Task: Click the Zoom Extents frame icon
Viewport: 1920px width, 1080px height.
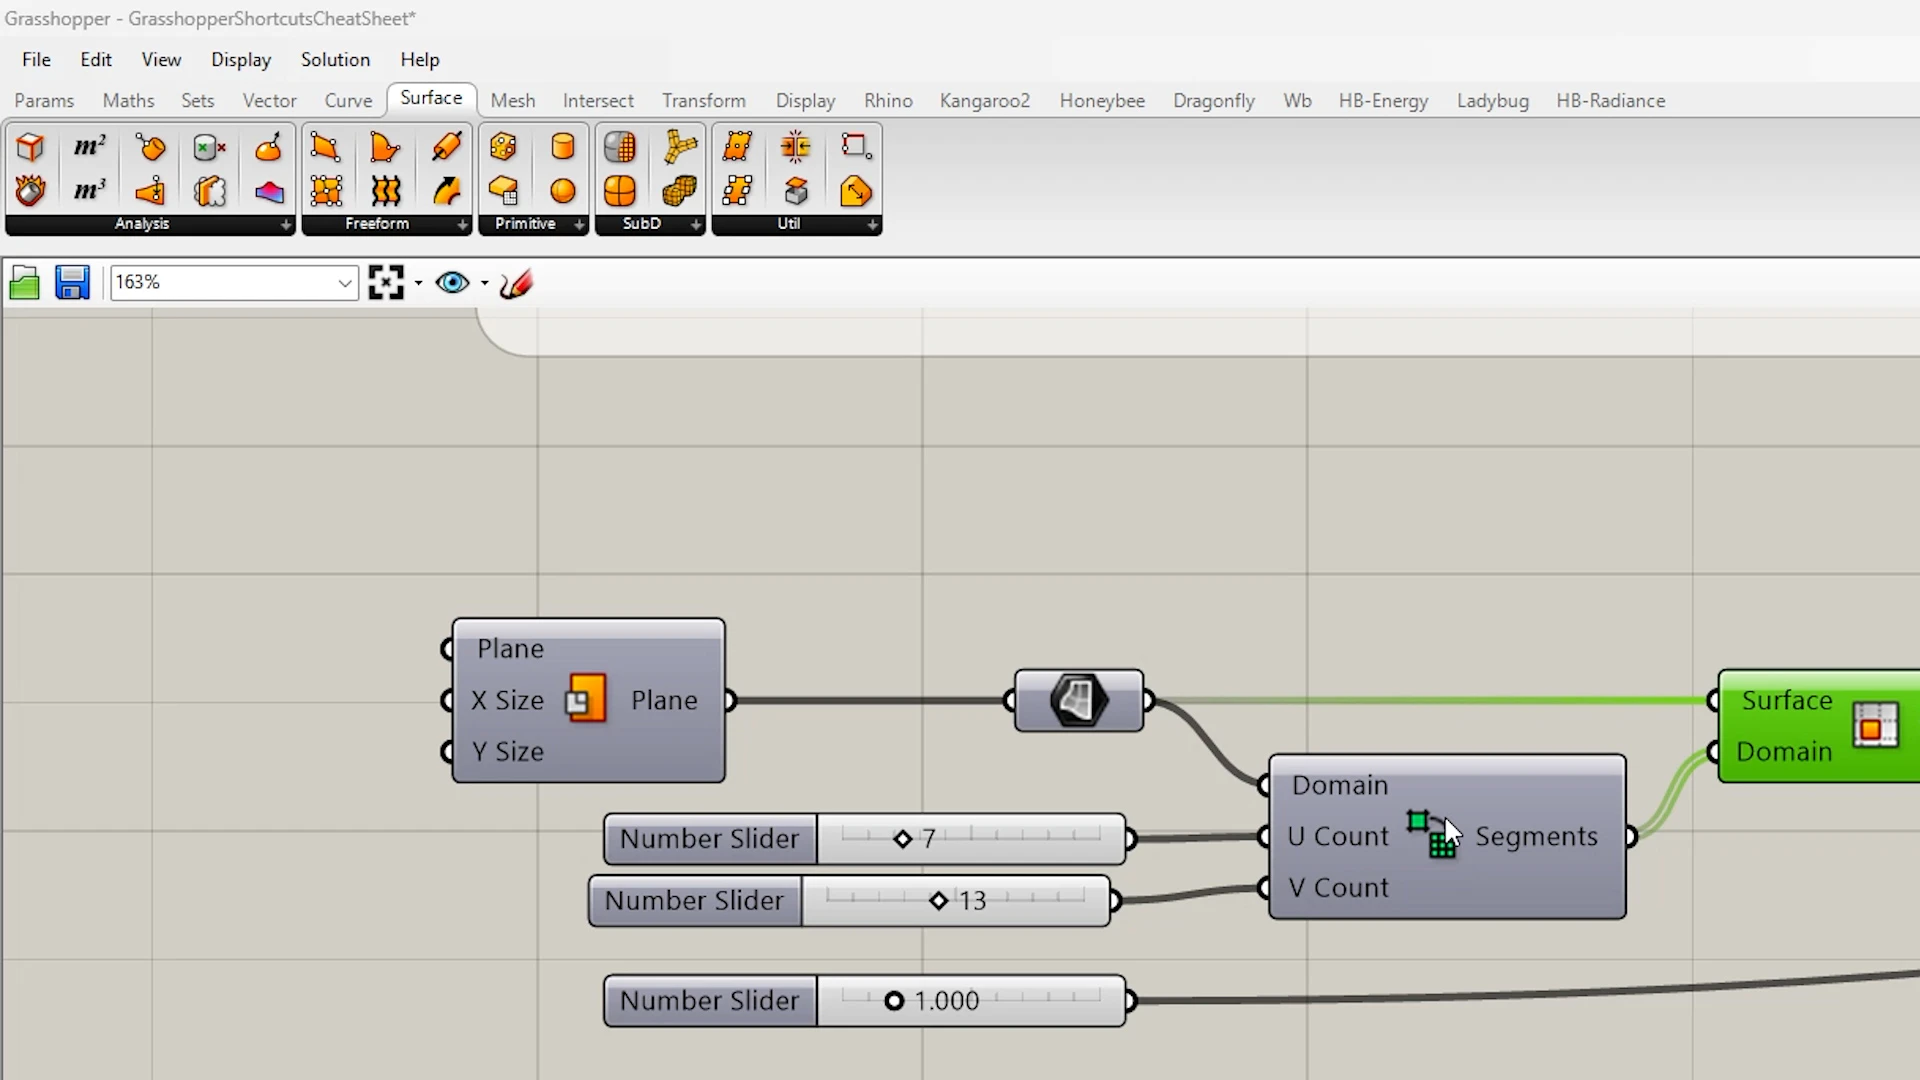Action: coord(386,283)
